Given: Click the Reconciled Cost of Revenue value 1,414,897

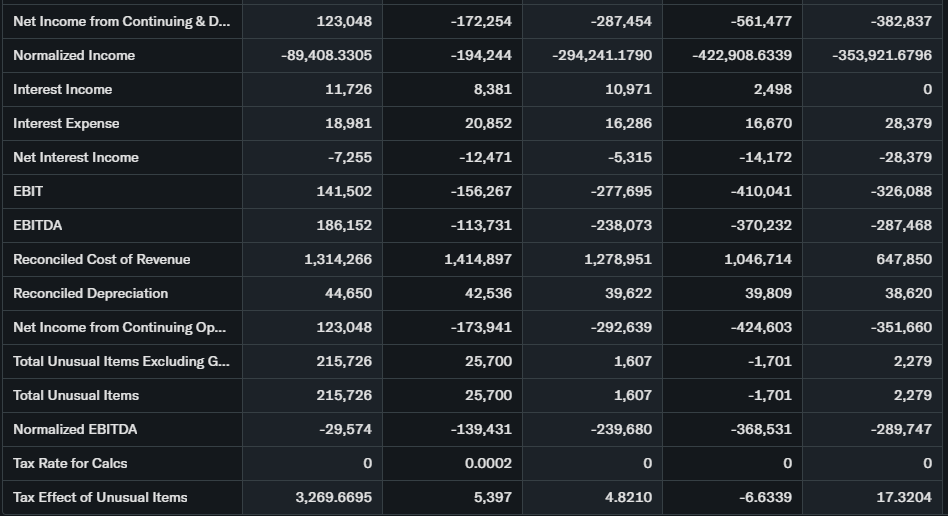Looking at the screenshot, I should coord(478,259).
